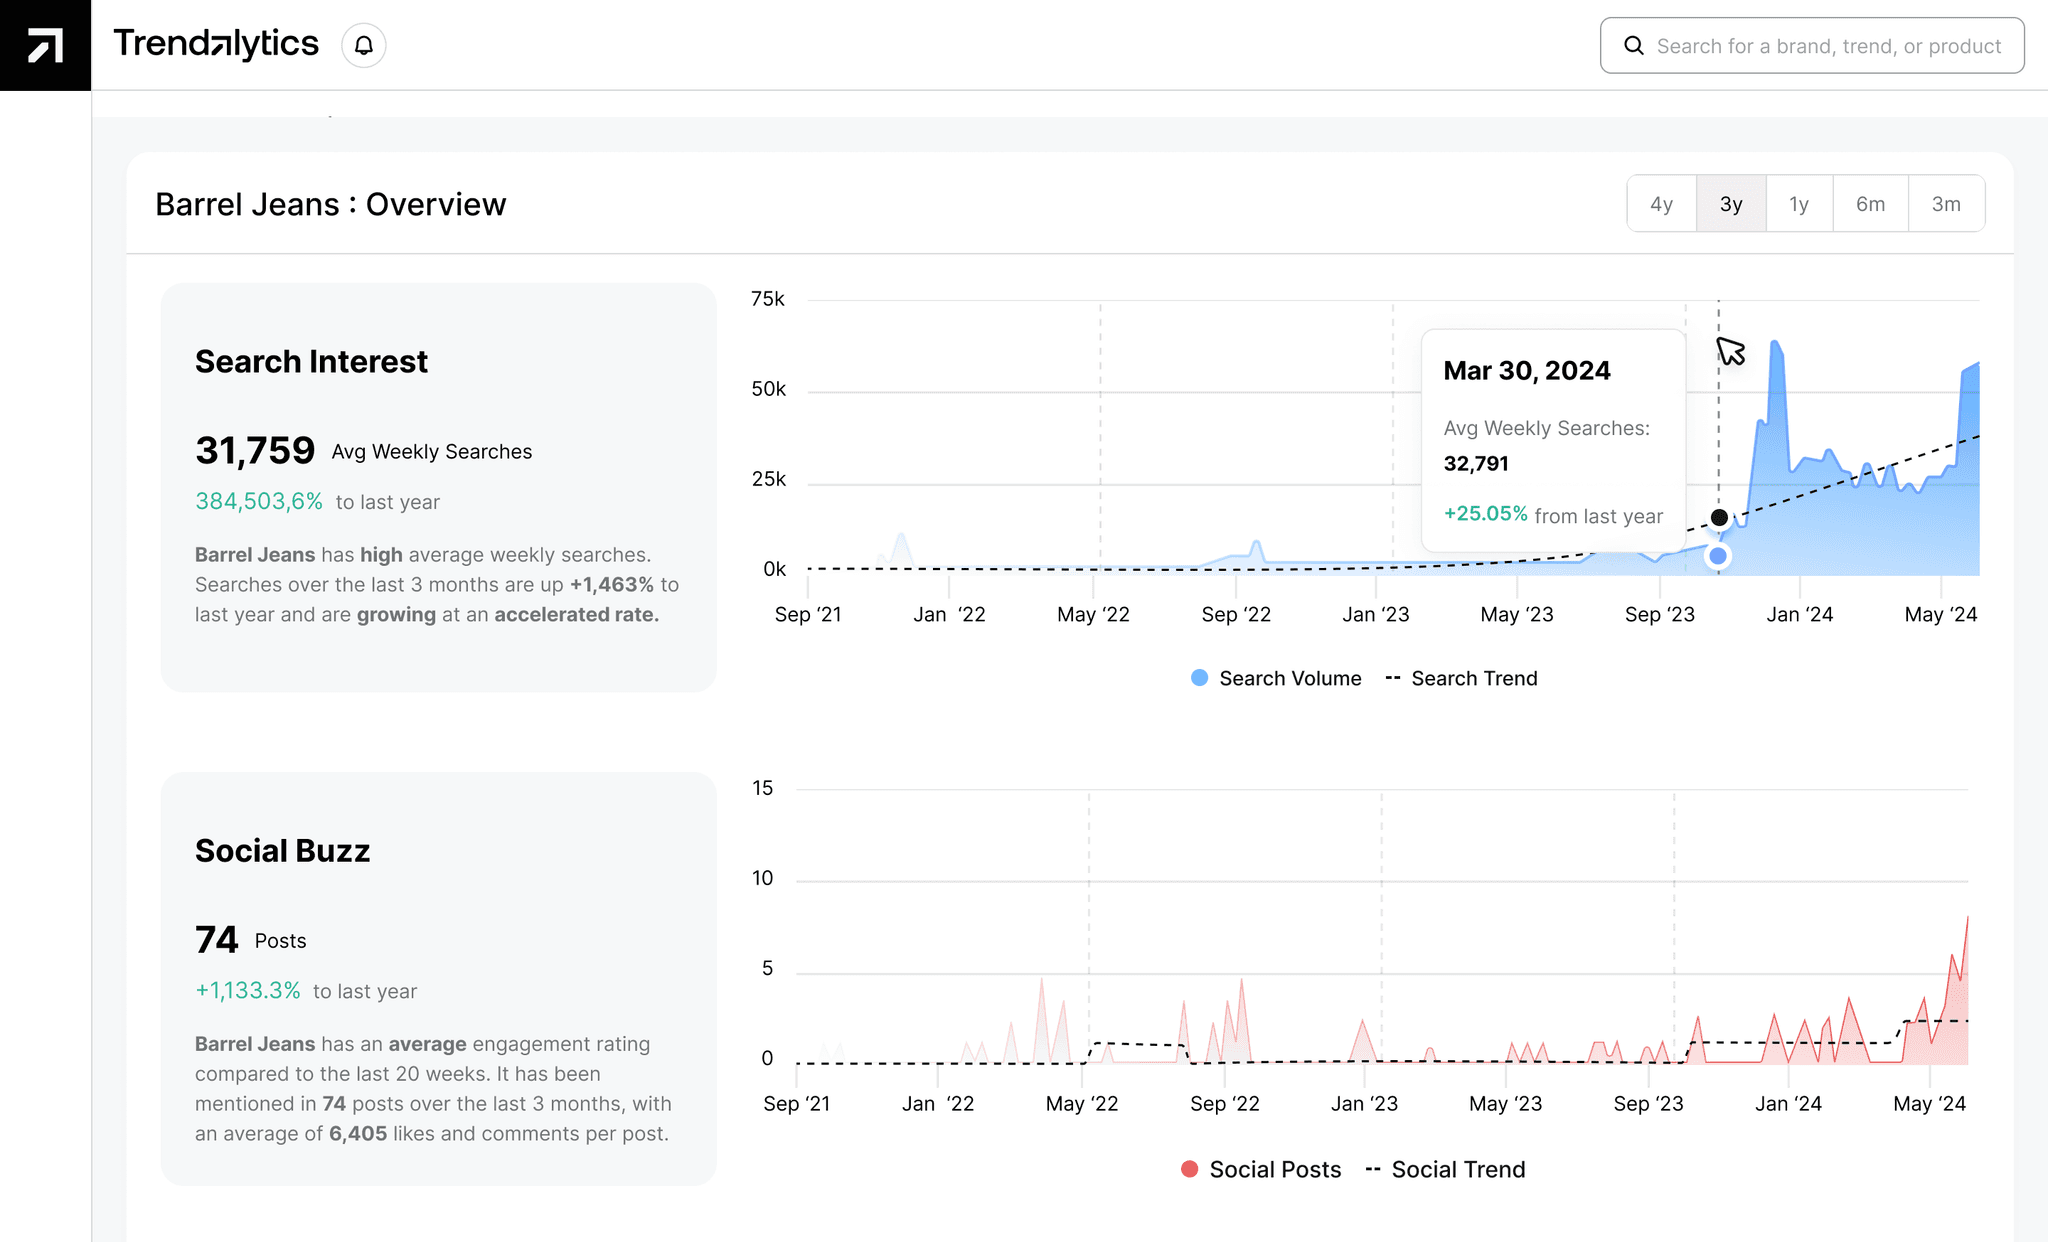2048x1242 pixels.
Task: Open notifications with the bell icon
Action: (363, 45)
